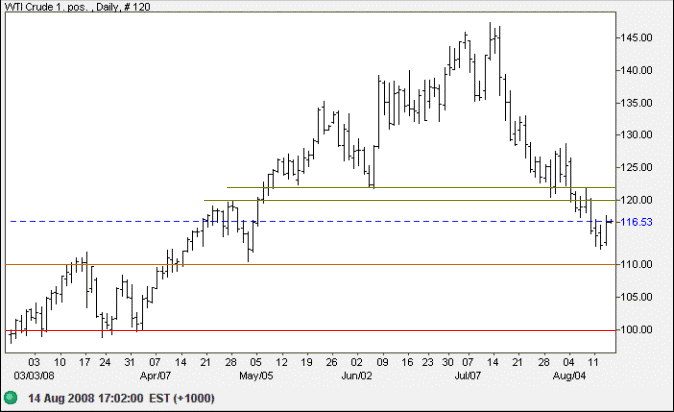Select the upper olive horizontal line near 122

tap(421, 188)
